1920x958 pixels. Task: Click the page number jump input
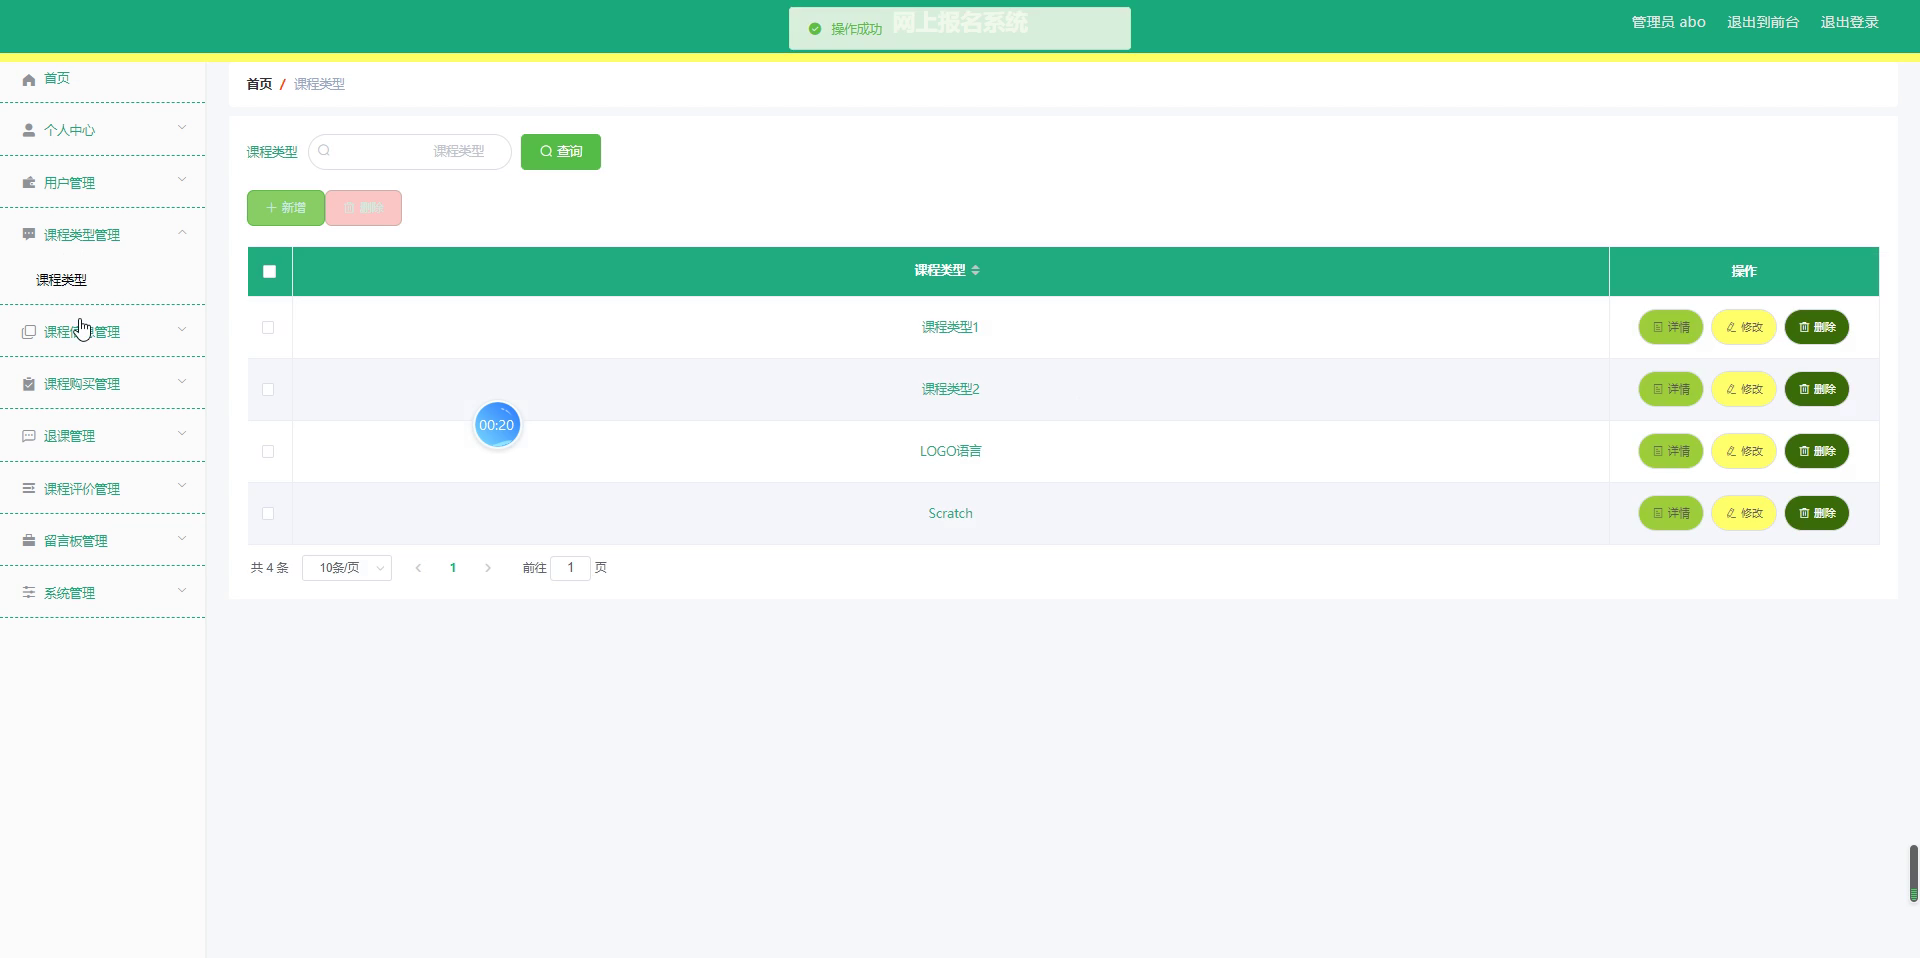pos(571,568)
